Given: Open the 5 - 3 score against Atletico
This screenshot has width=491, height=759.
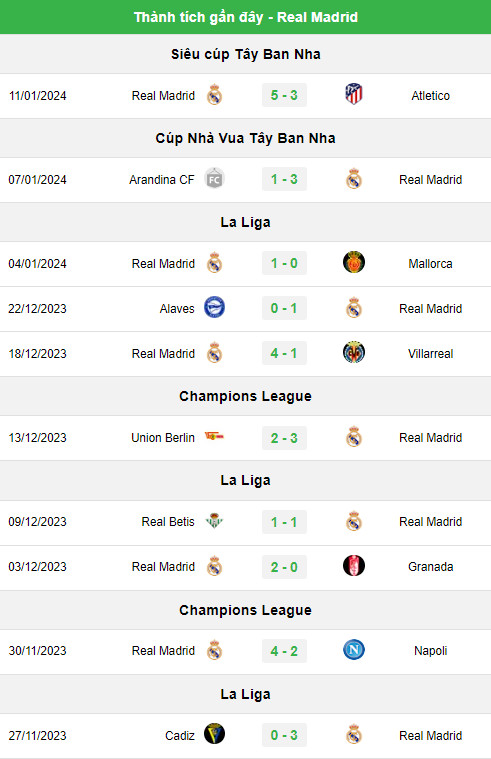Looking at the screenshot, I should (x=284, y=95).
